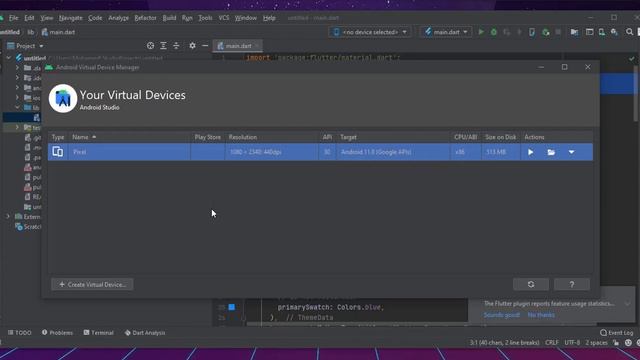Screen dimensions: 640x360
Task: Open the Event Log
Action: tap(616, 333)
